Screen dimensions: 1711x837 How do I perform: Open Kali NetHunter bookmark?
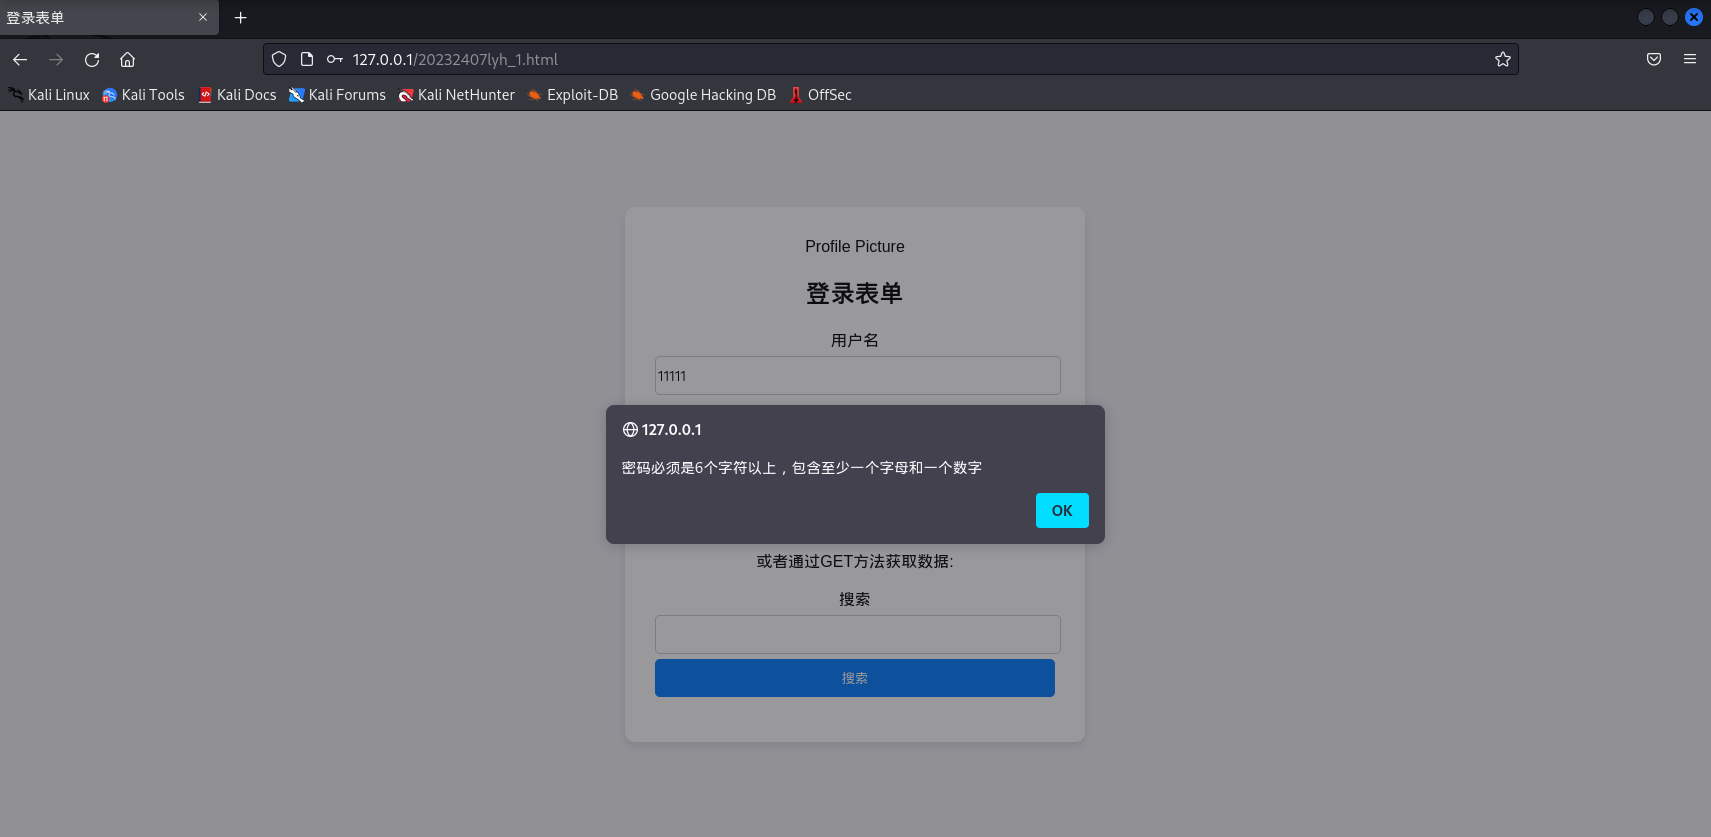coord(456,95)
